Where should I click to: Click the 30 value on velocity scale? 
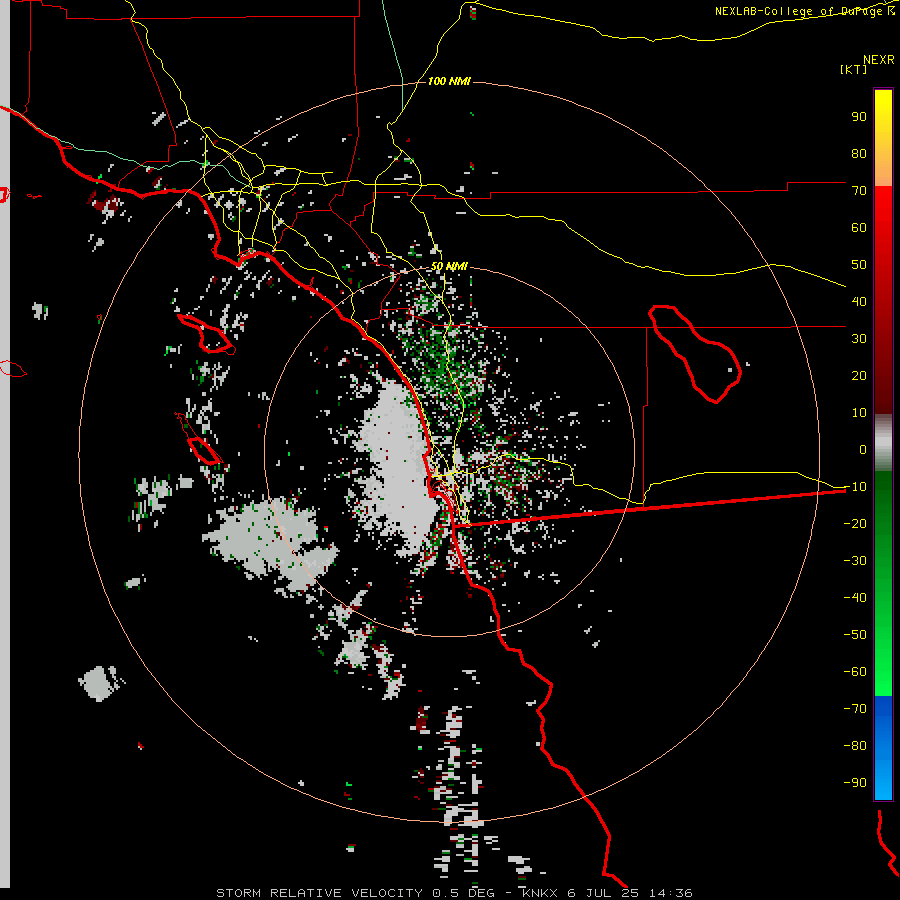click(859, 339)
